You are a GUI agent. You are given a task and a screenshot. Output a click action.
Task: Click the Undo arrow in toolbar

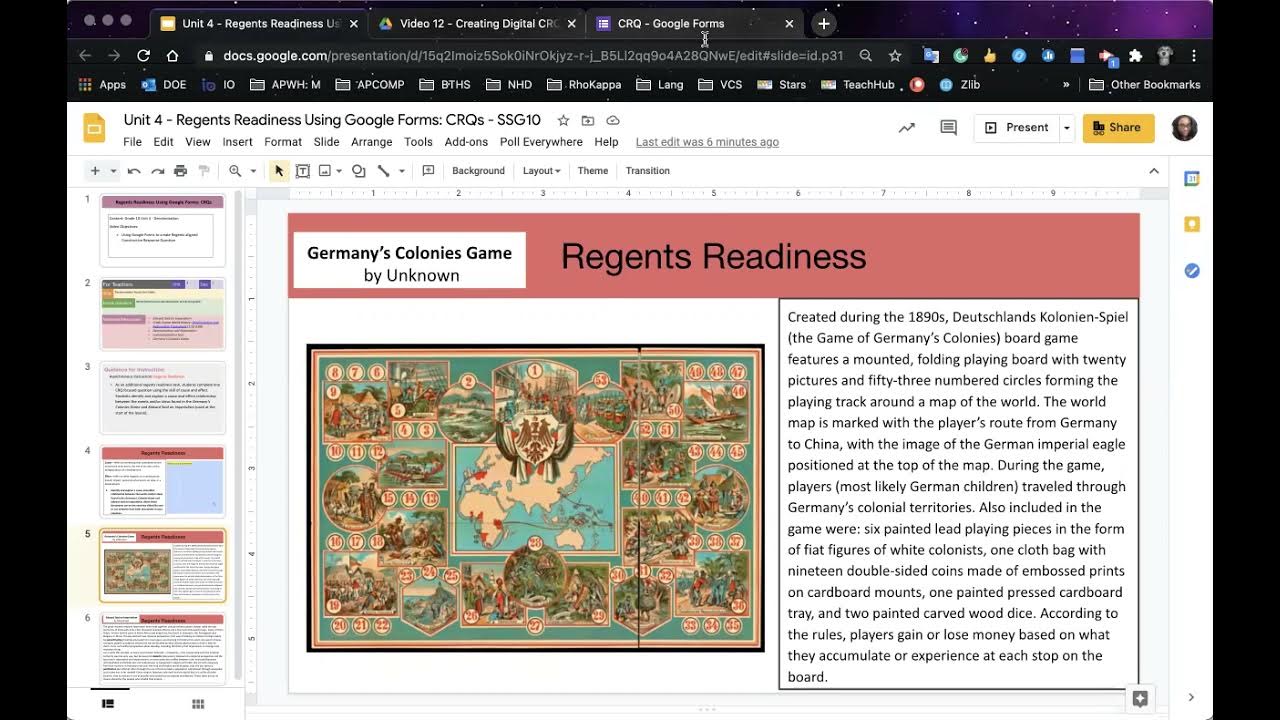click(x=134, y=171)
